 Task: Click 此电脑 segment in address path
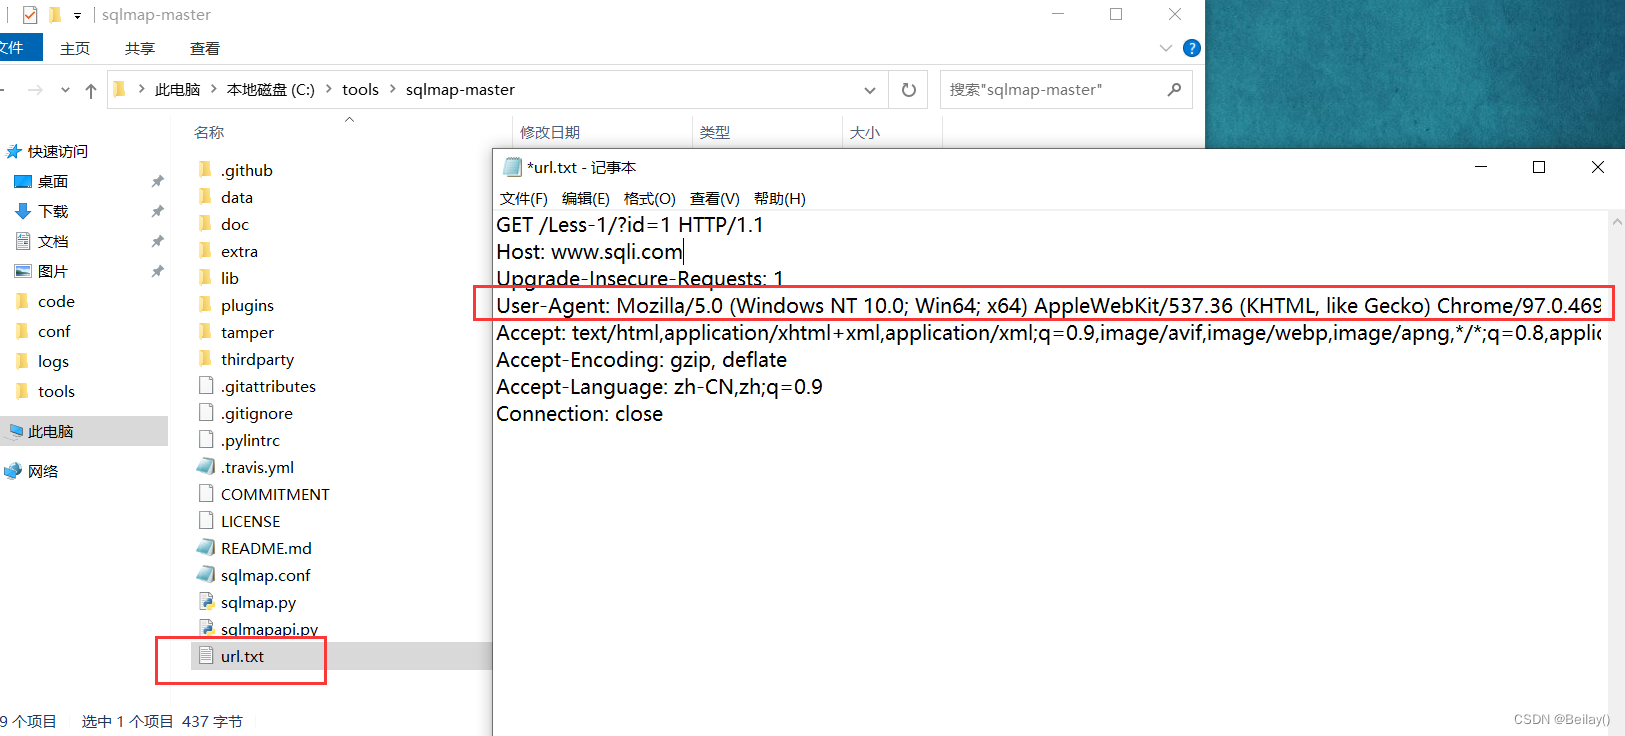coord(178,89)
